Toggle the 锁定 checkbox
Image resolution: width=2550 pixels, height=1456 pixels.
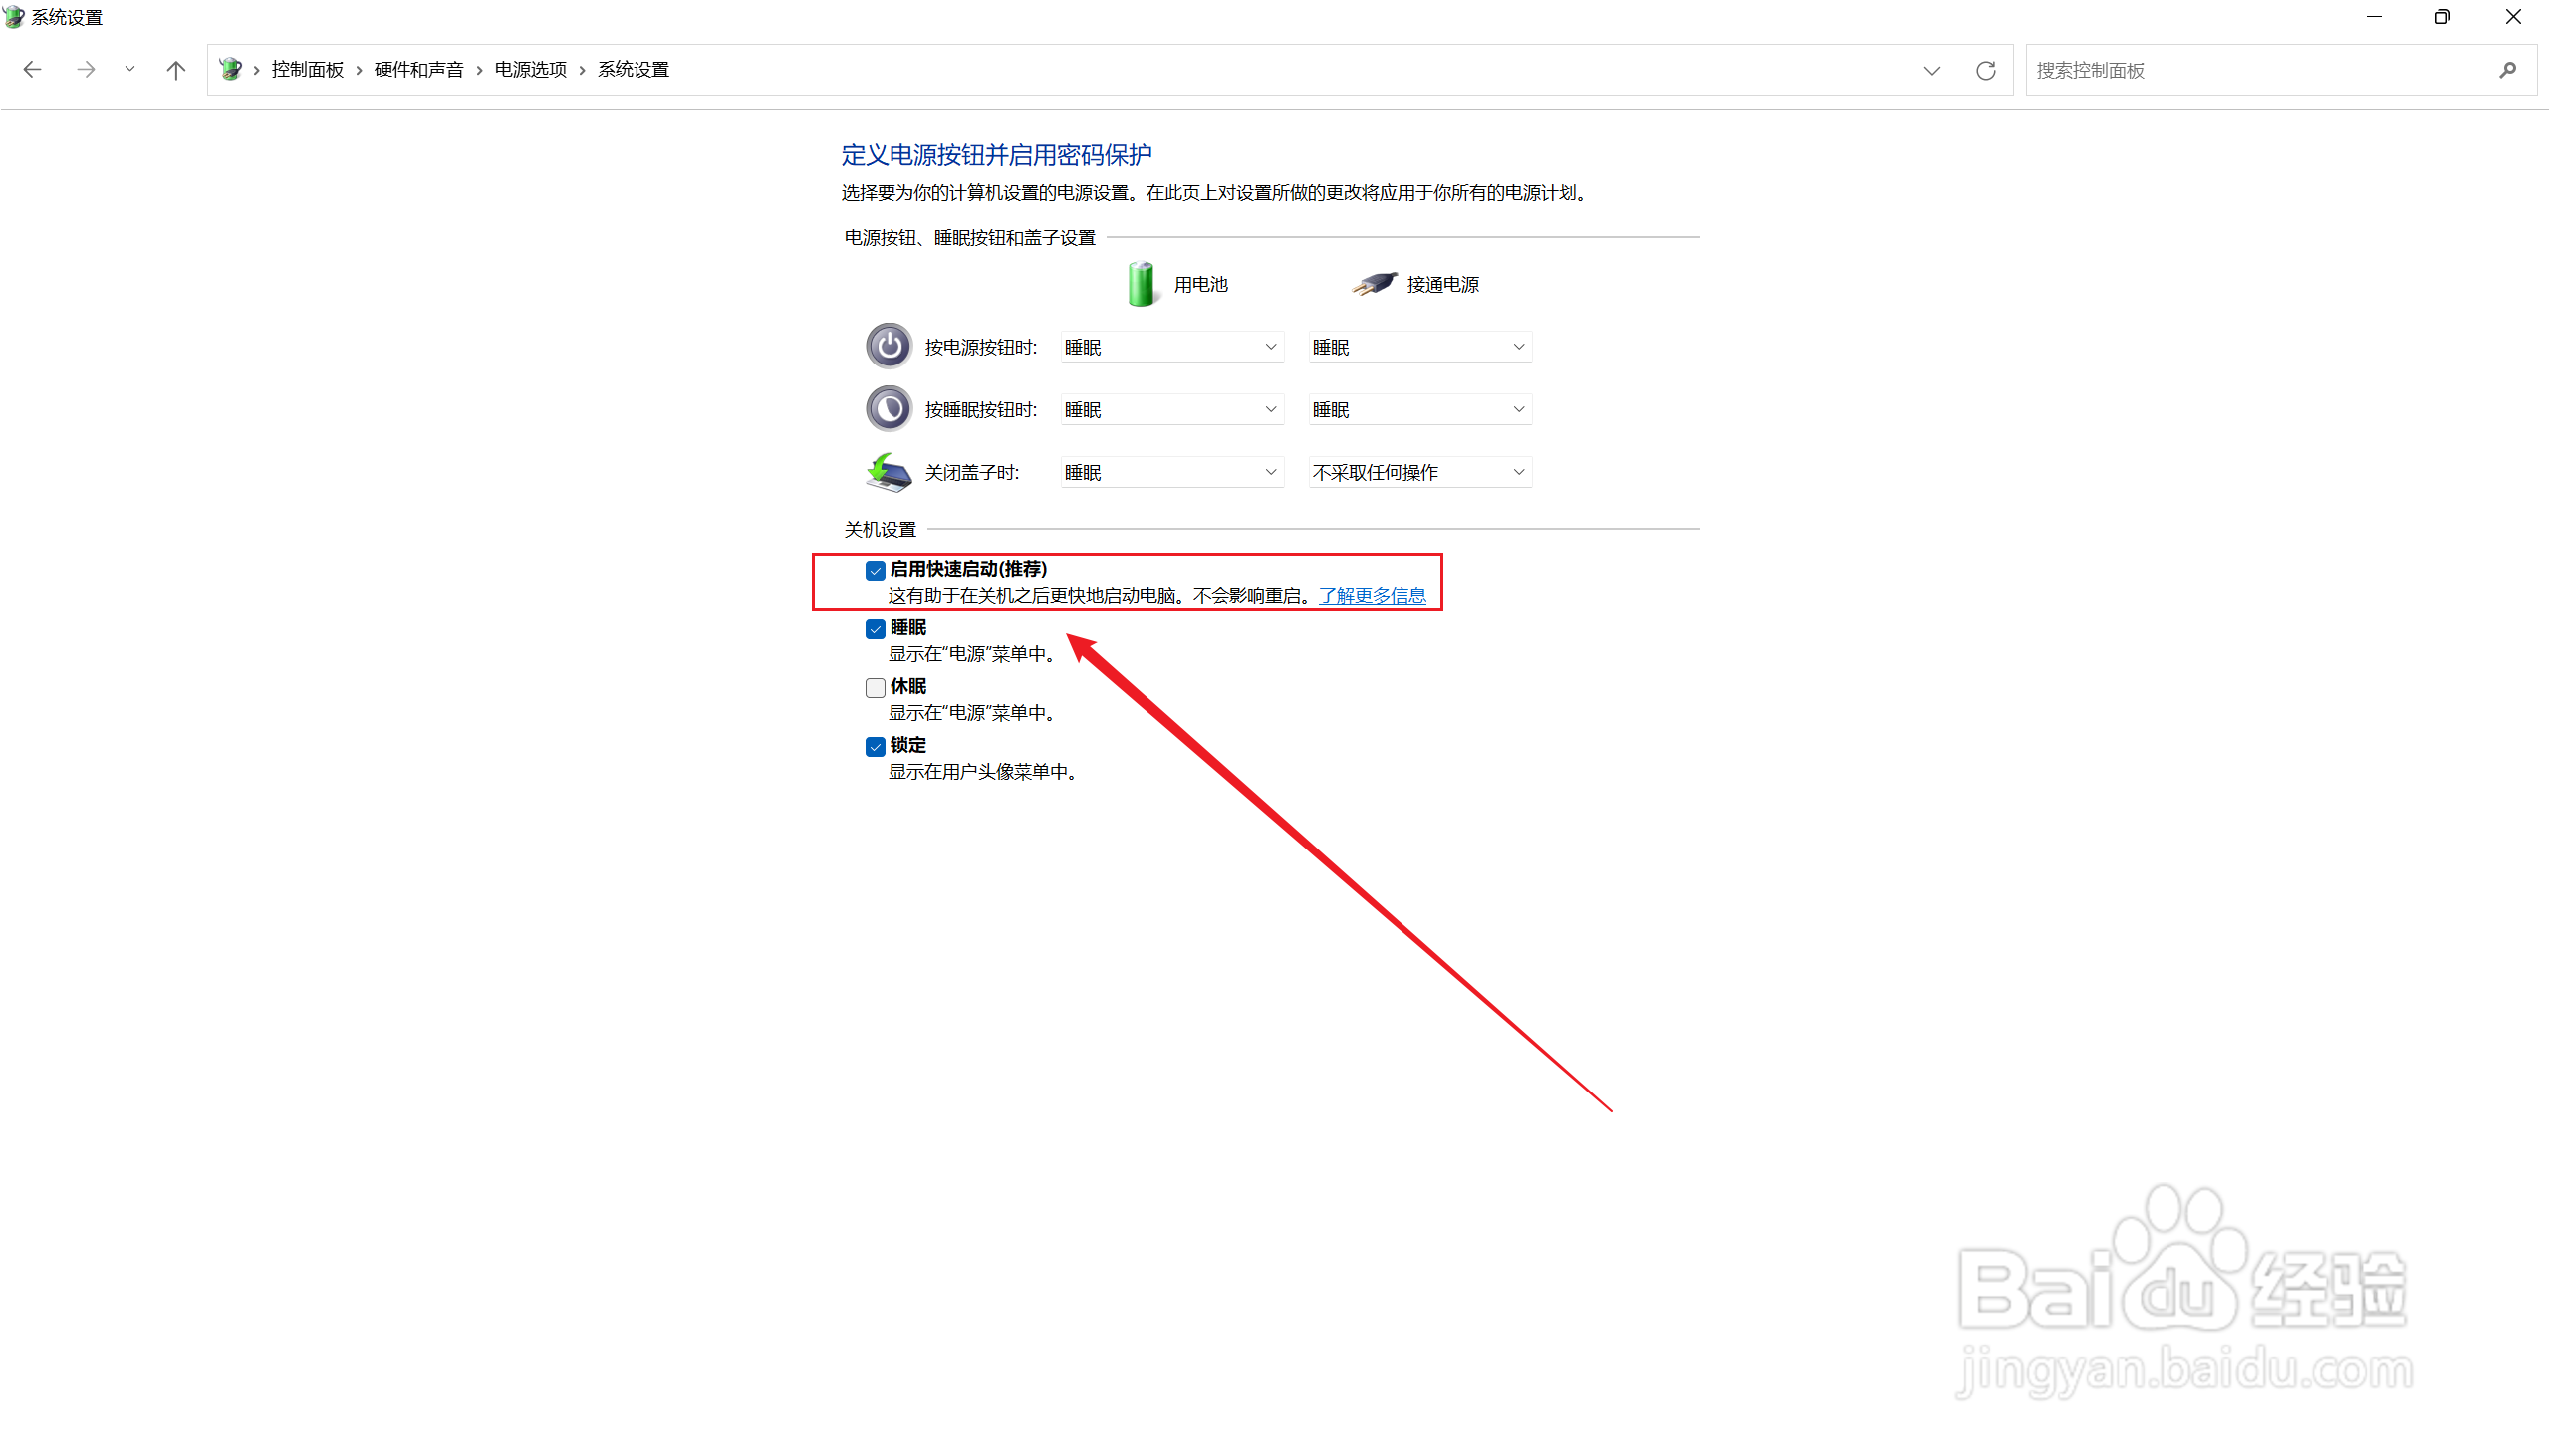tap(875, 747)
